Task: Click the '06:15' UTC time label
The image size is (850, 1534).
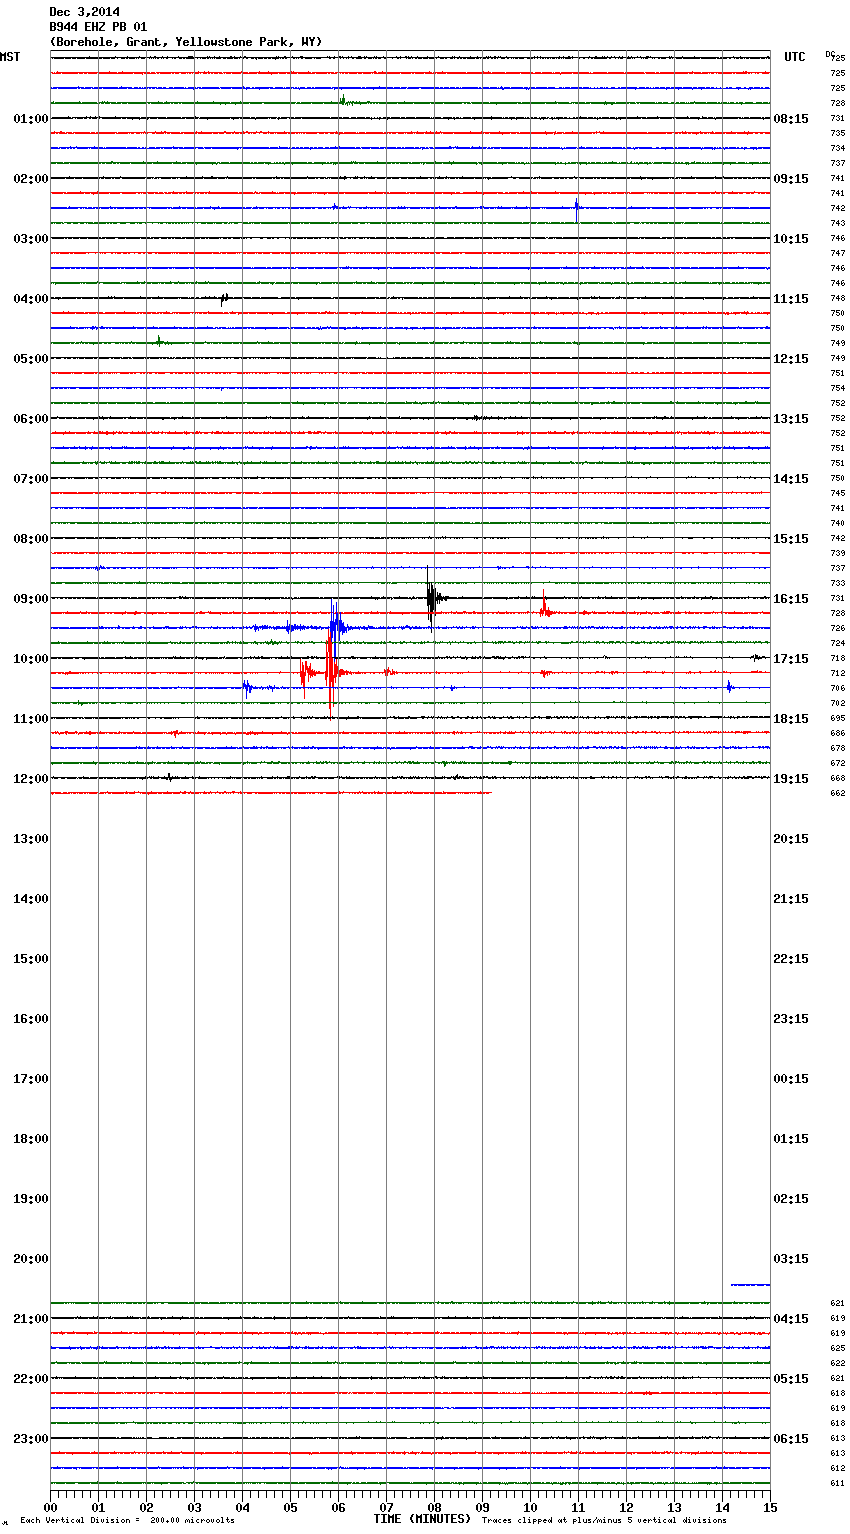Action: point(791,1439)
